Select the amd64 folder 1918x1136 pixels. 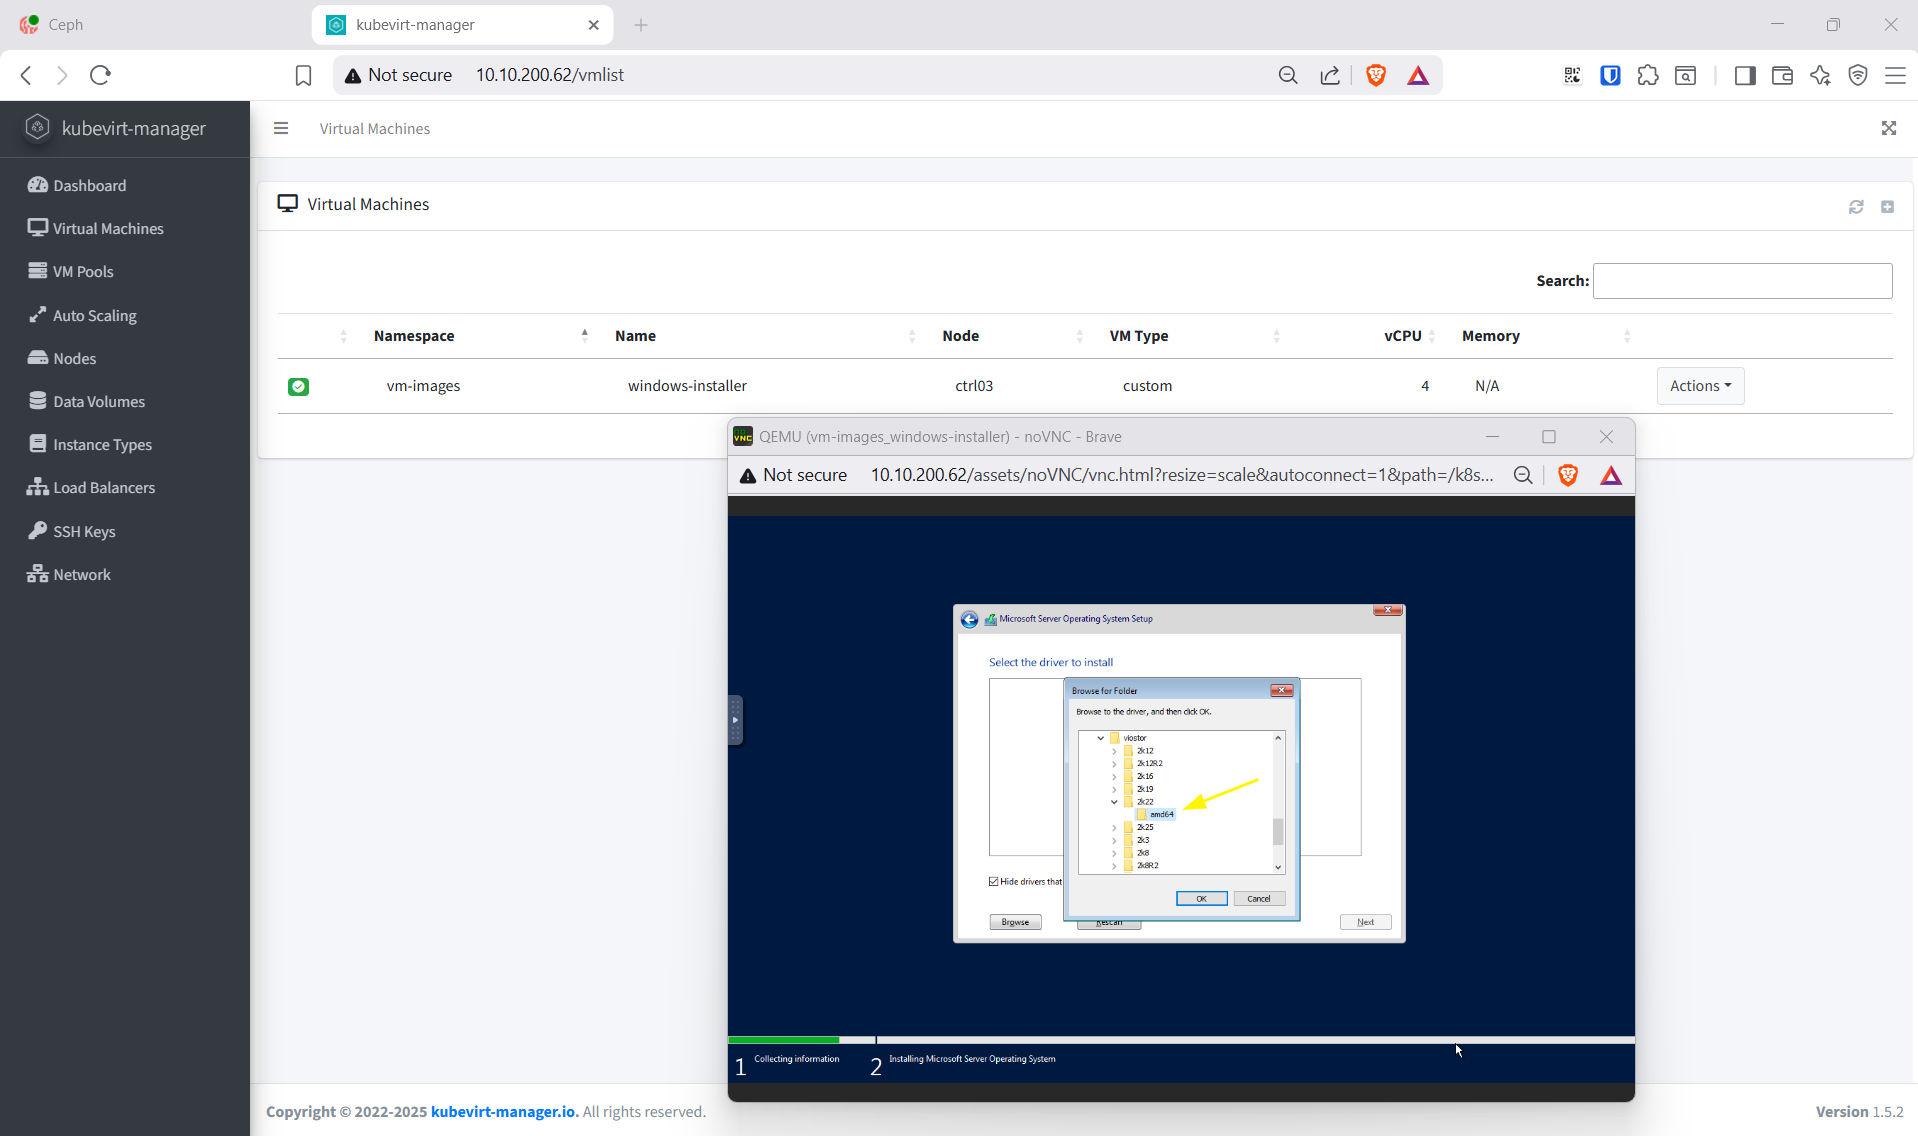click(1161, 814)
